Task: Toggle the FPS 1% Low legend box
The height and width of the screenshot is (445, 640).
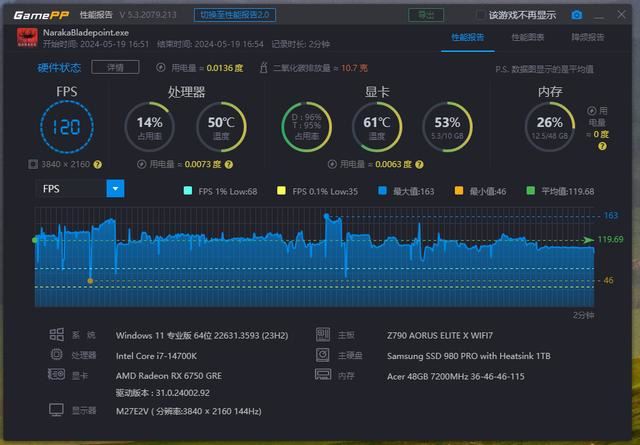Action: click(x=188, y=190)
